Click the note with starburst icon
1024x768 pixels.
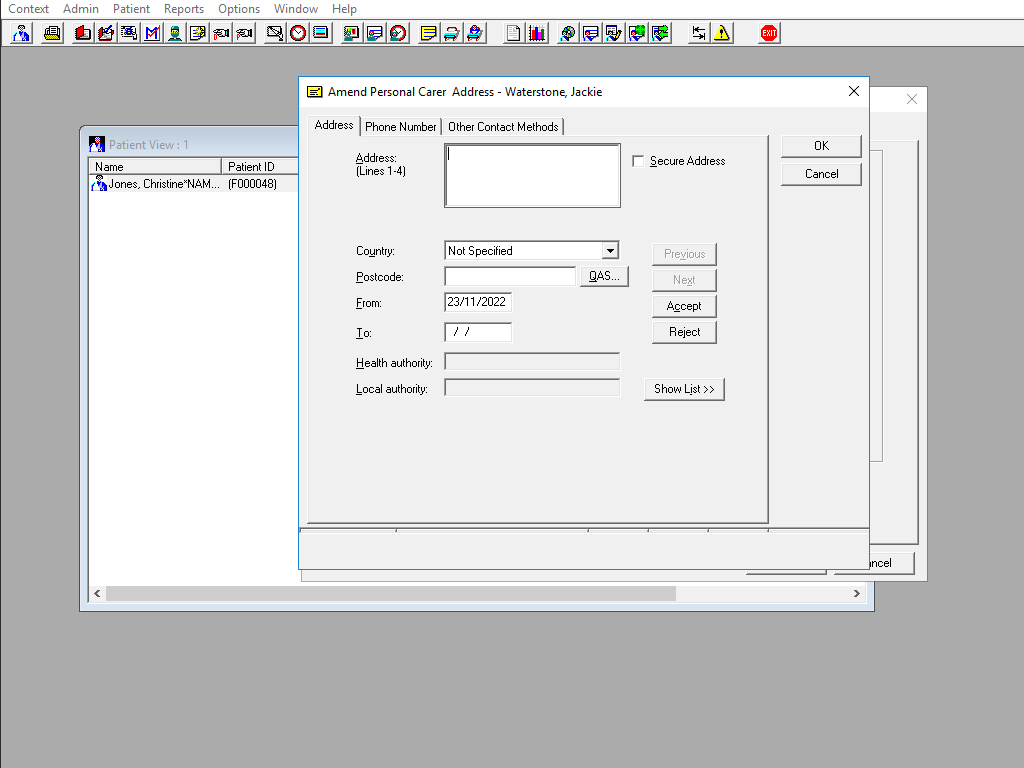[x=198, y=33]
